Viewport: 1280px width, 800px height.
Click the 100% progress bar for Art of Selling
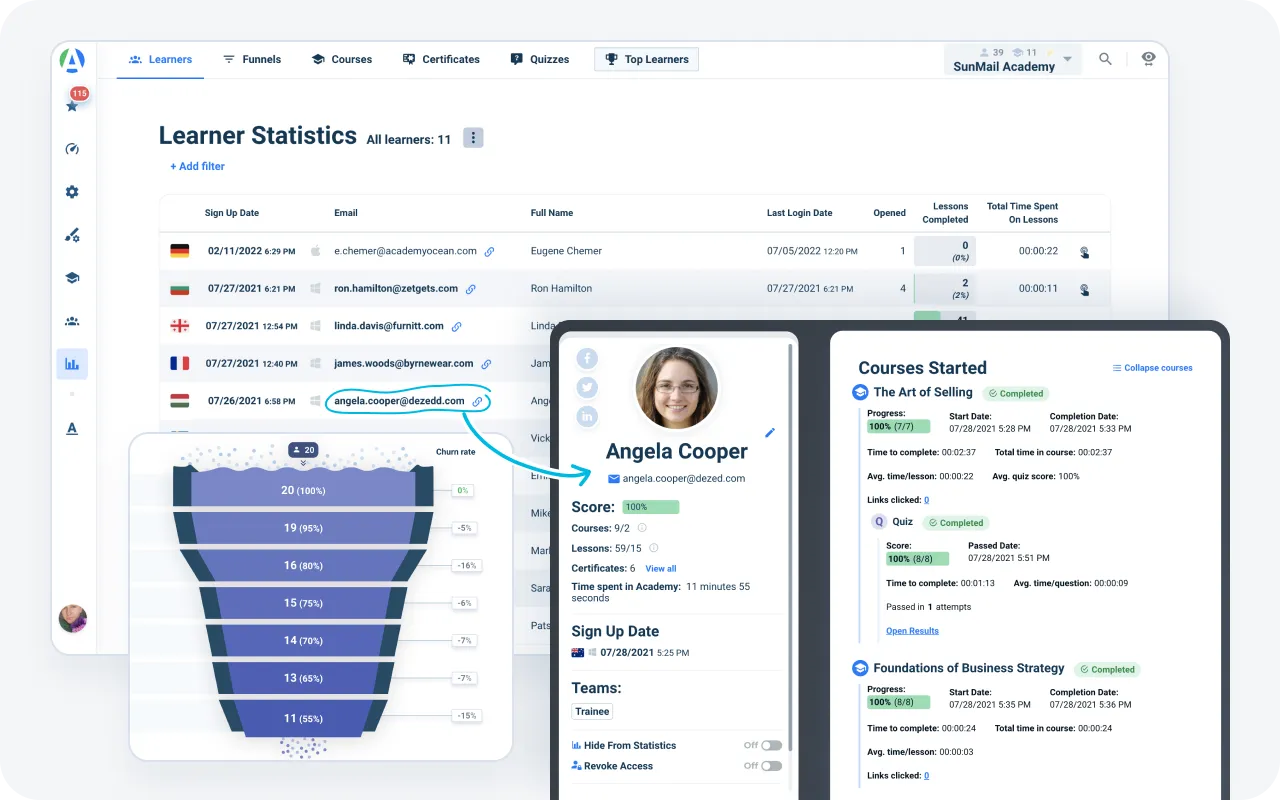[x=898, y=426]
